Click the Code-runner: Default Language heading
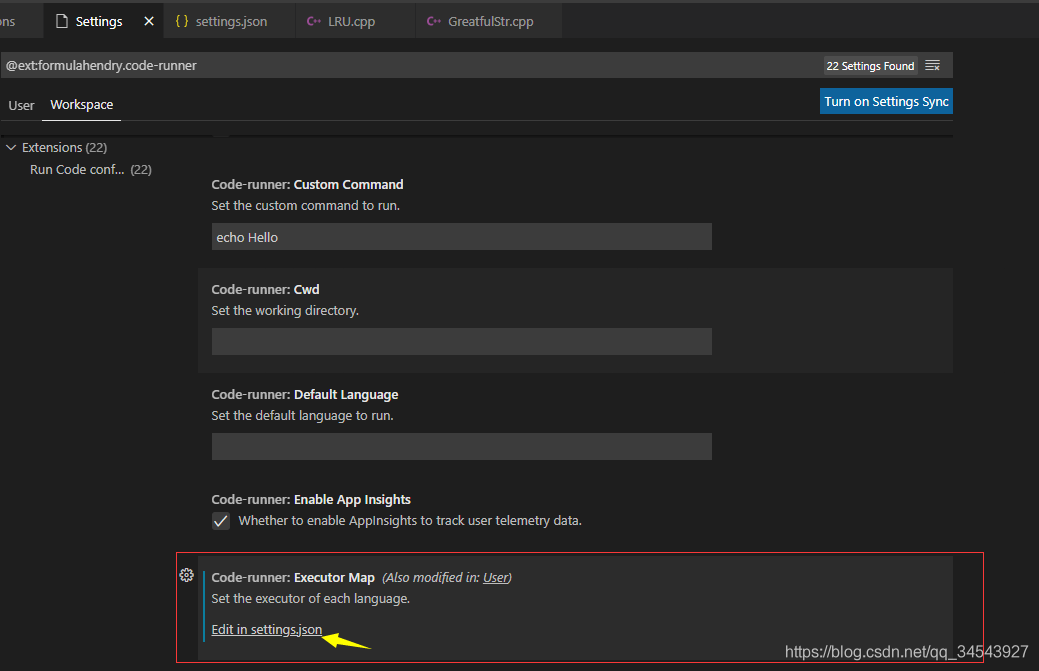 pyautogui.click(x=305, y=395)
